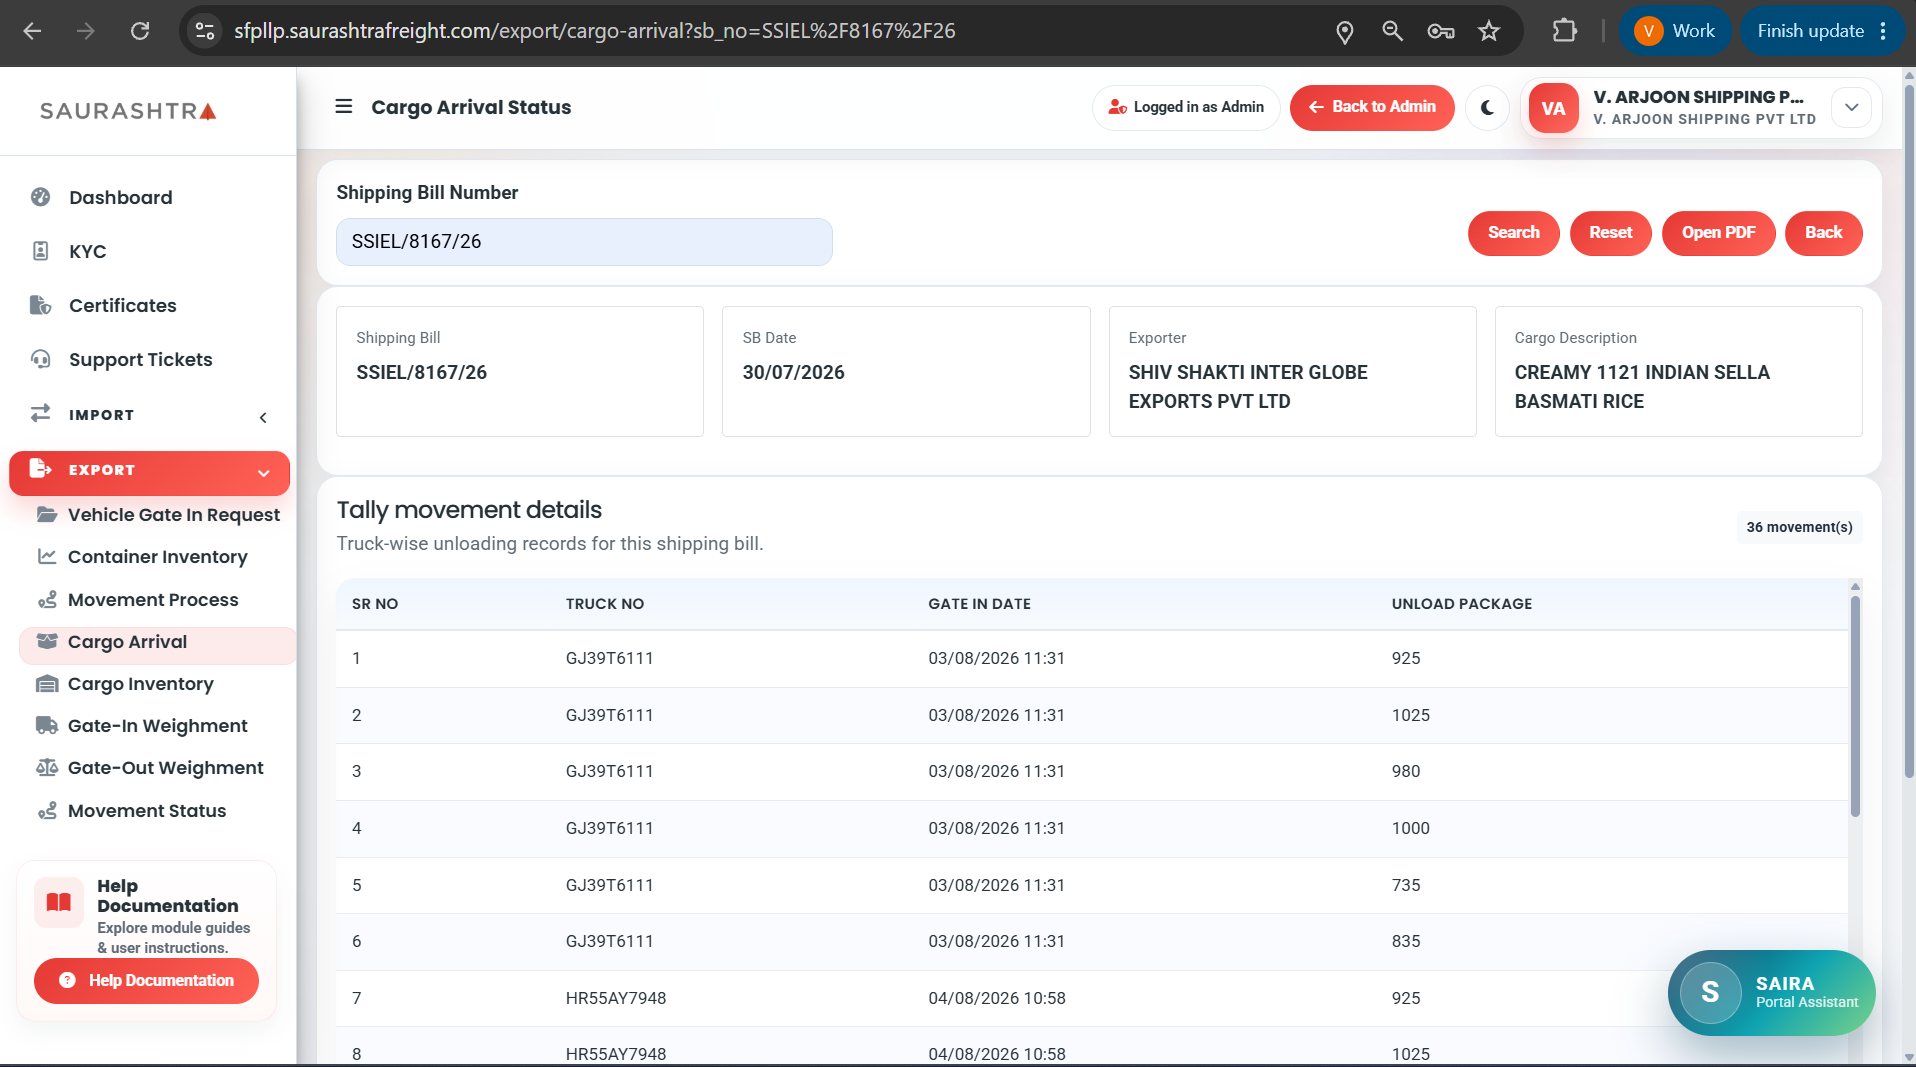Open Dashboard from sidebar
The image size is (1916, 1067).
[x=120, y=197]
